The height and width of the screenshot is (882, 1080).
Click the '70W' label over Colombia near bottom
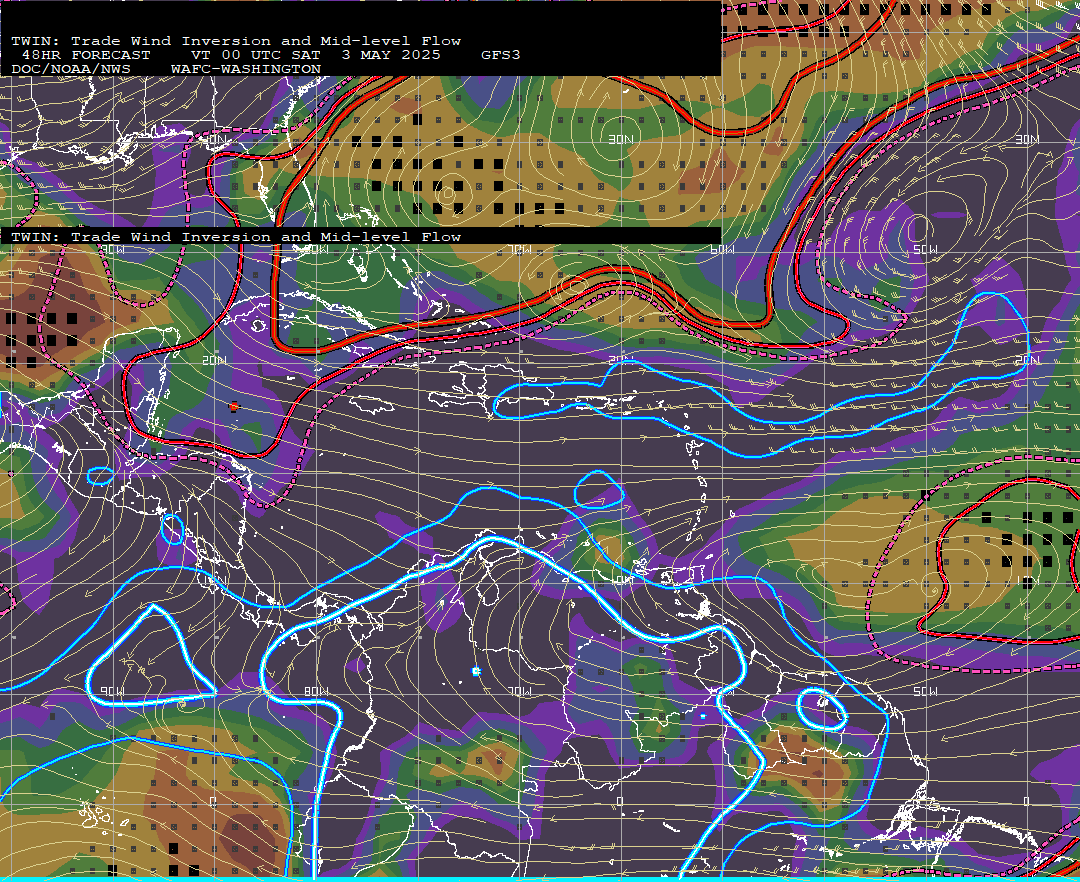520,691
